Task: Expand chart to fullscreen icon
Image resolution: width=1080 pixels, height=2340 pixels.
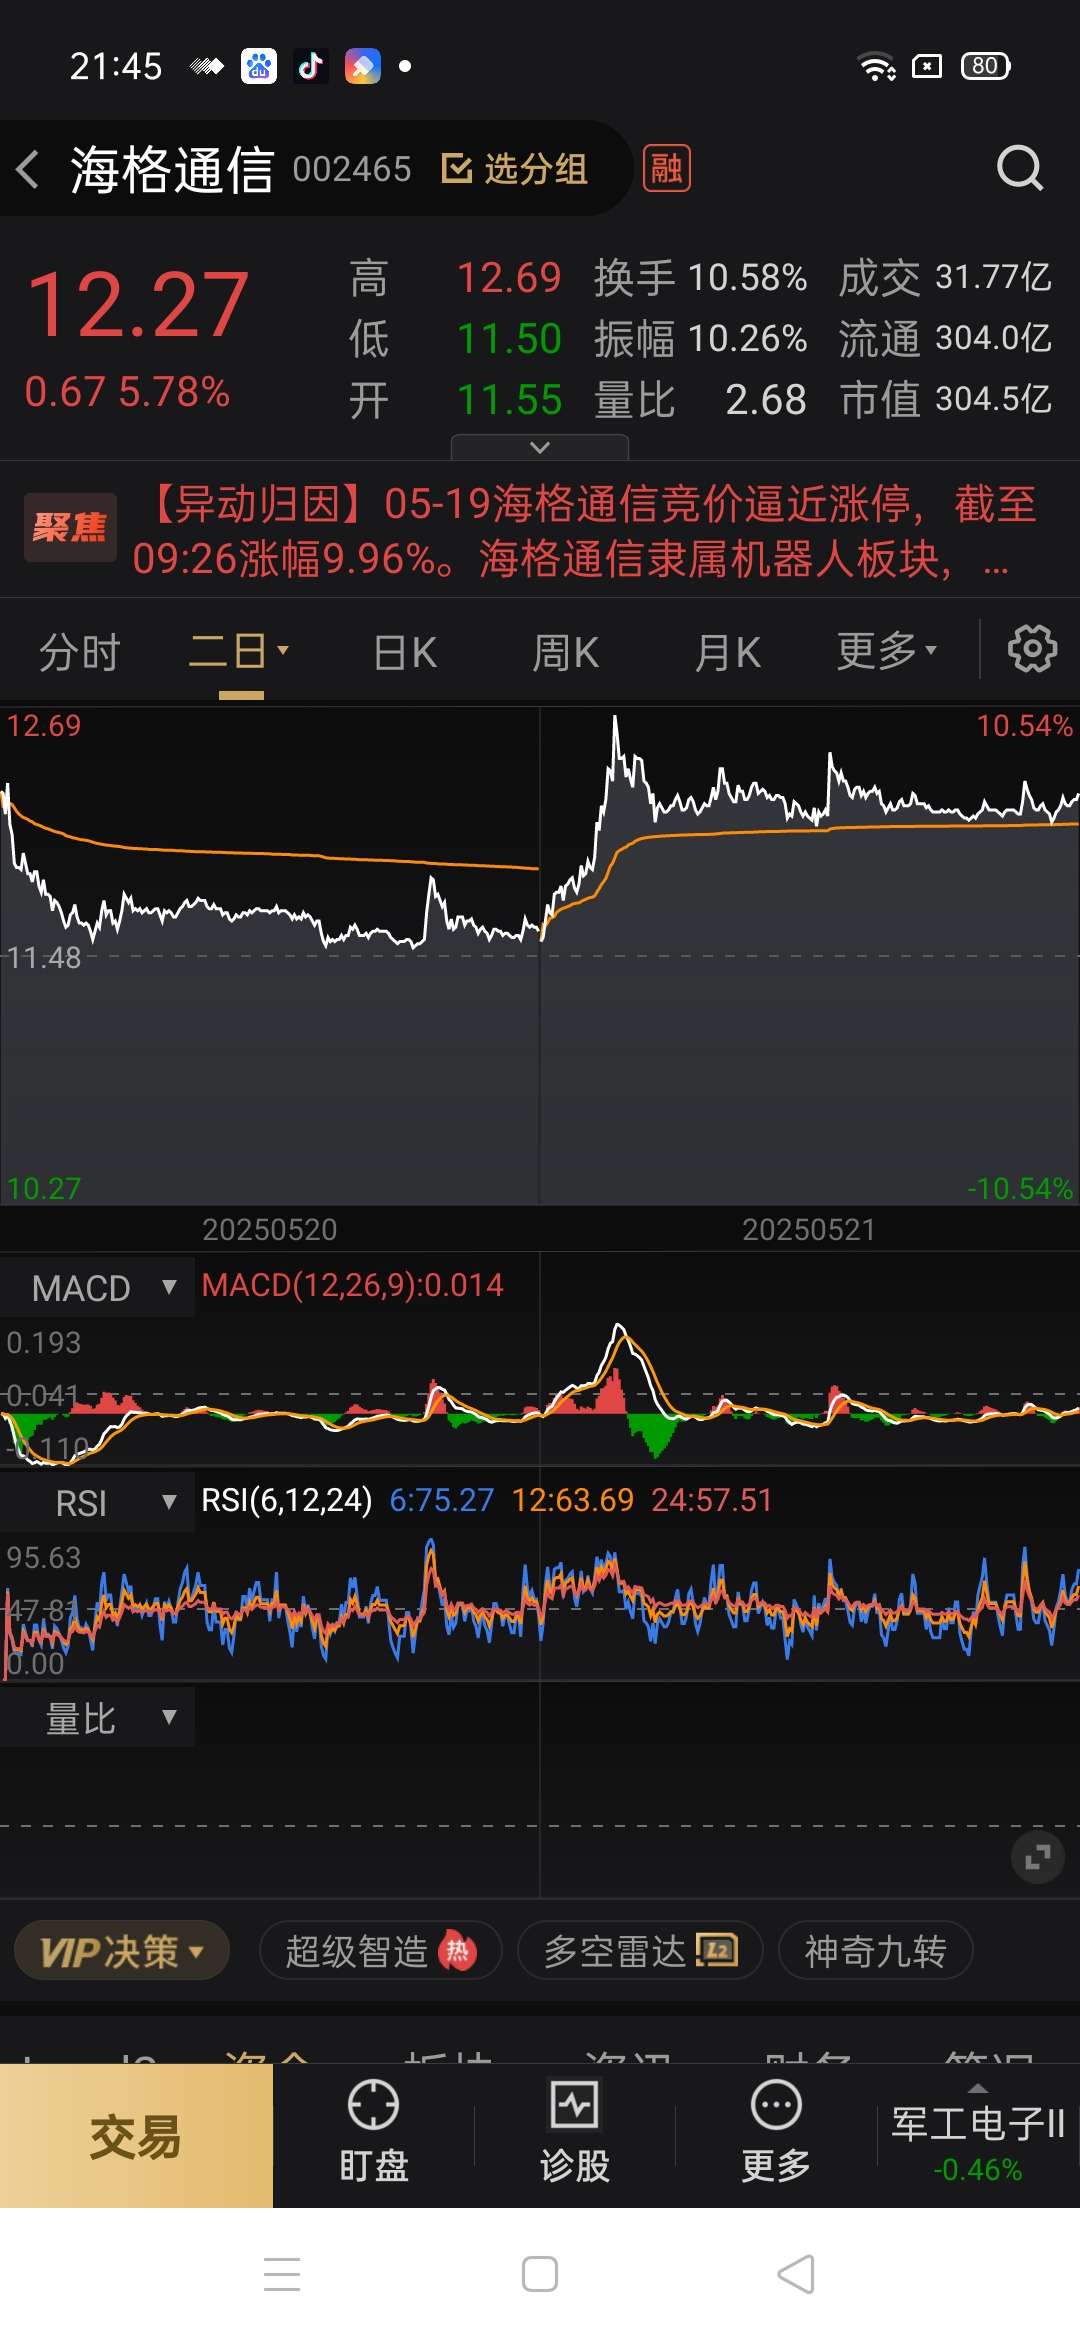Action: coord(1038,1858)
